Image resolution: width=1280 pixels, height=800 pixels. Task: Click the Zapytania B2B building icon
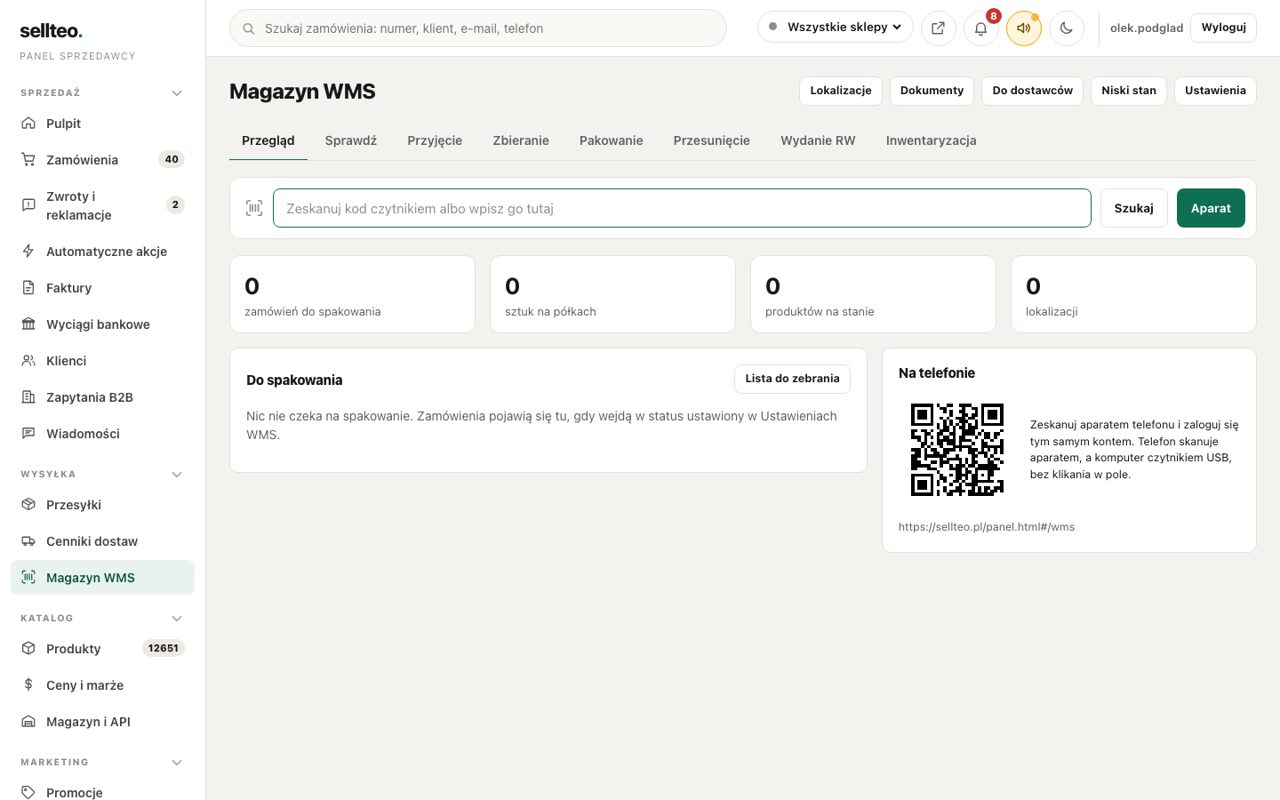point(28,397)
